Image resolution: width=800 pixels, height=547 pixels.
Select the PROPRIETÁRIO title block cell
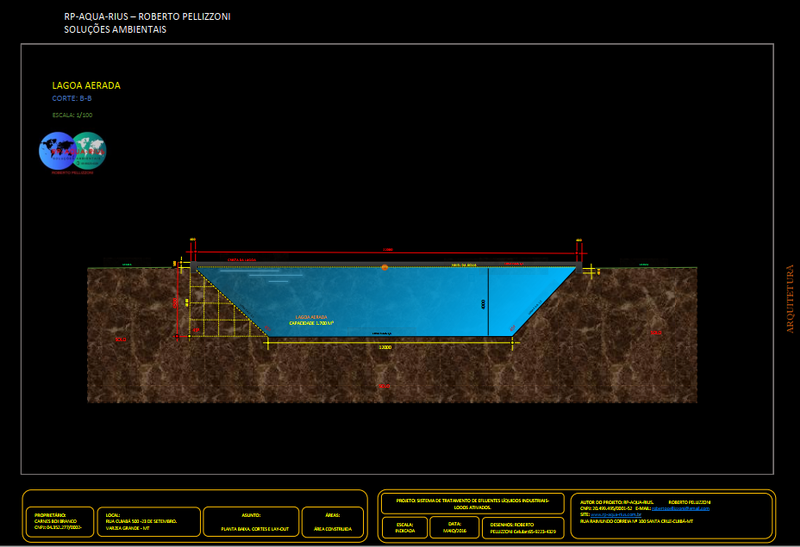click(60, 521)
